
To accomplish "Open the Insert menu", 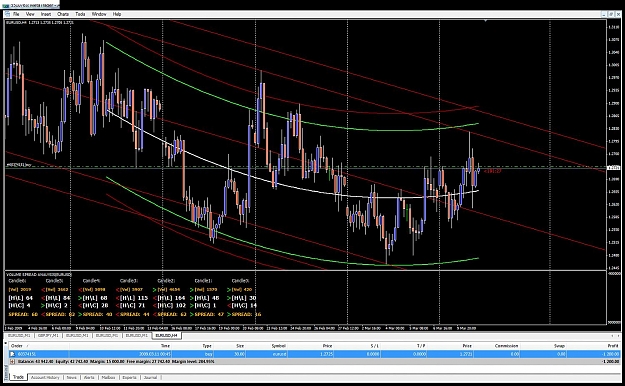I will [x=45, y=14].
